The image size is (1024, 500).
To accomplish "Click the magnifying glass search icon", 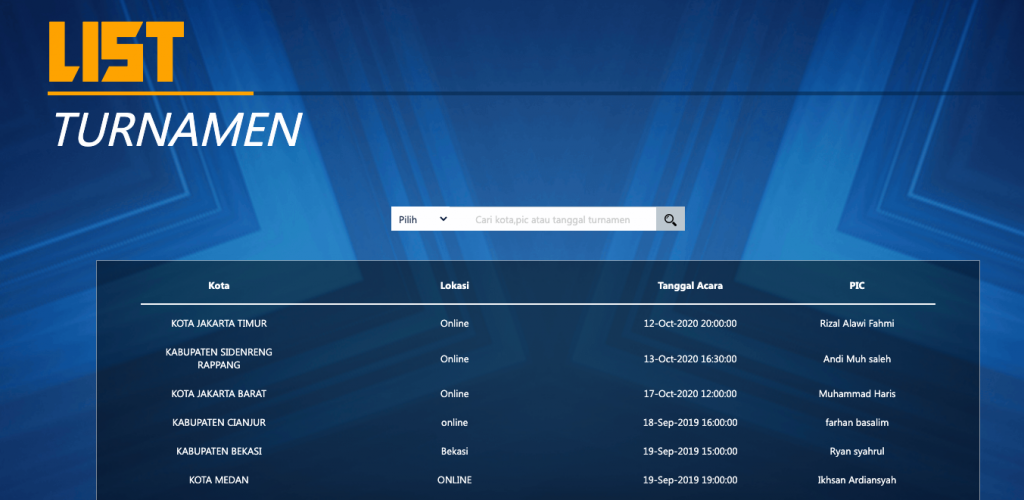I will [670, 220].
